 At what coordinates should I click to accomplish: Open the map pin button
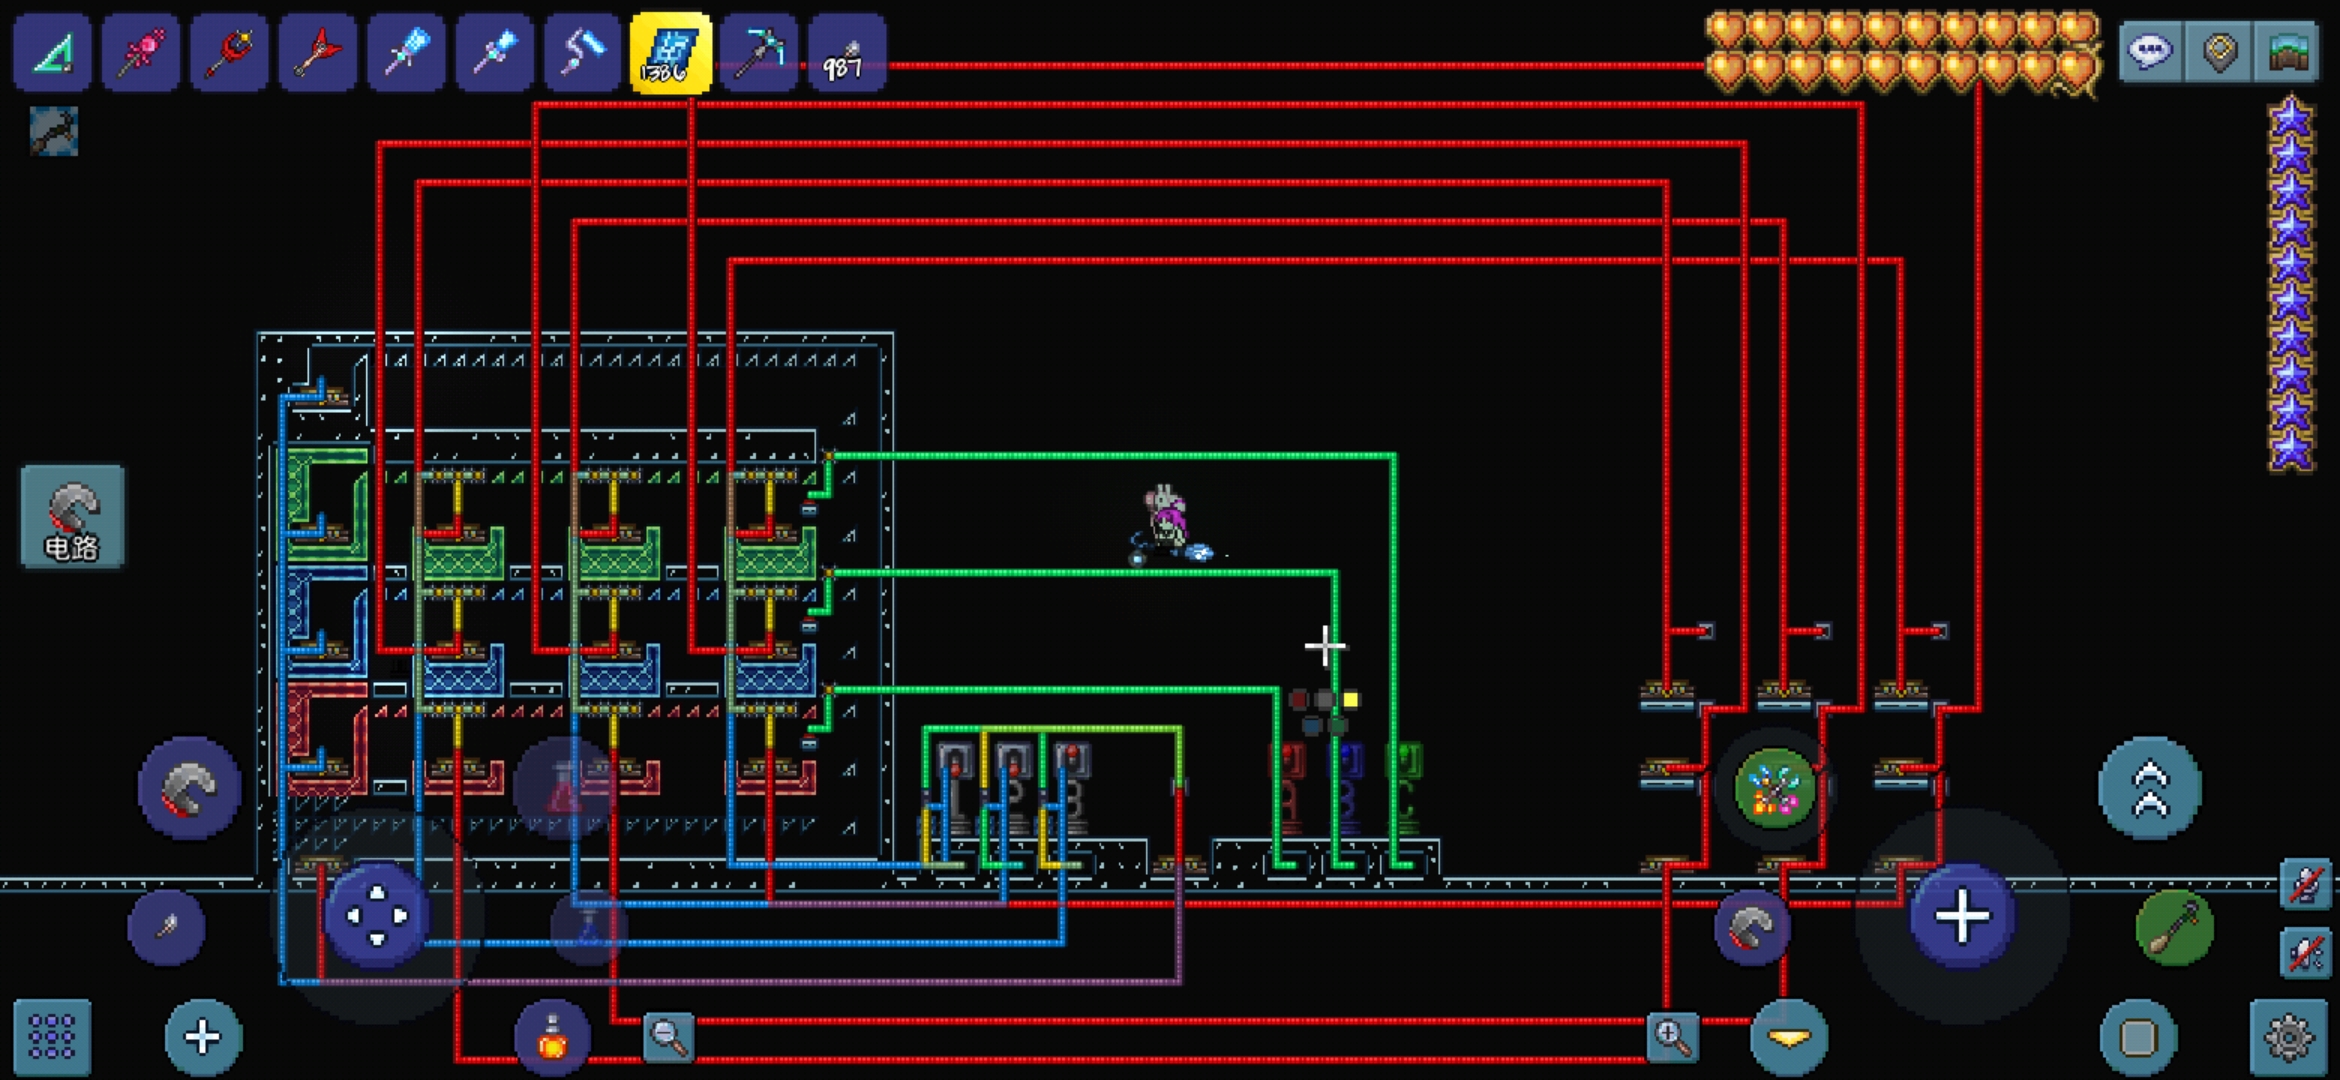point(2219,51)
